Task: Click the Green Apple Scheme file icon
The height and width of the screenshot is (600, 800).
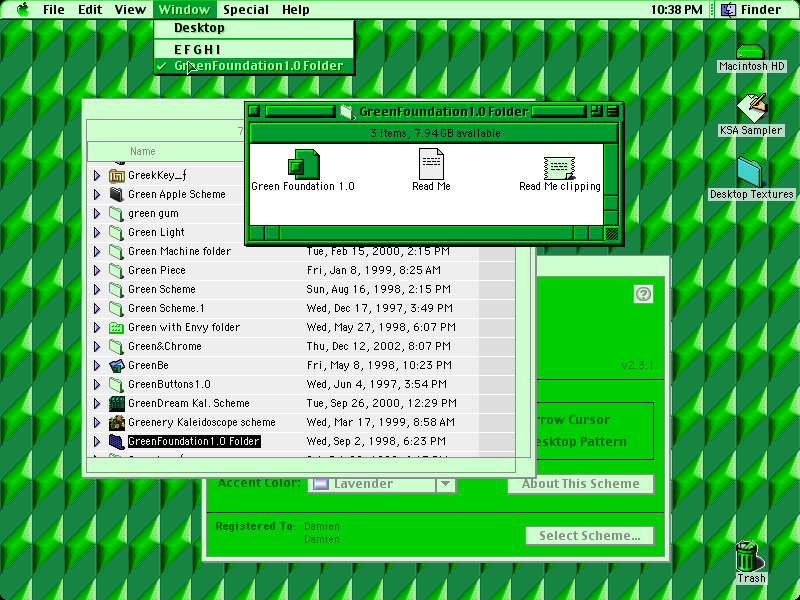Action: [x=117, y=194]
